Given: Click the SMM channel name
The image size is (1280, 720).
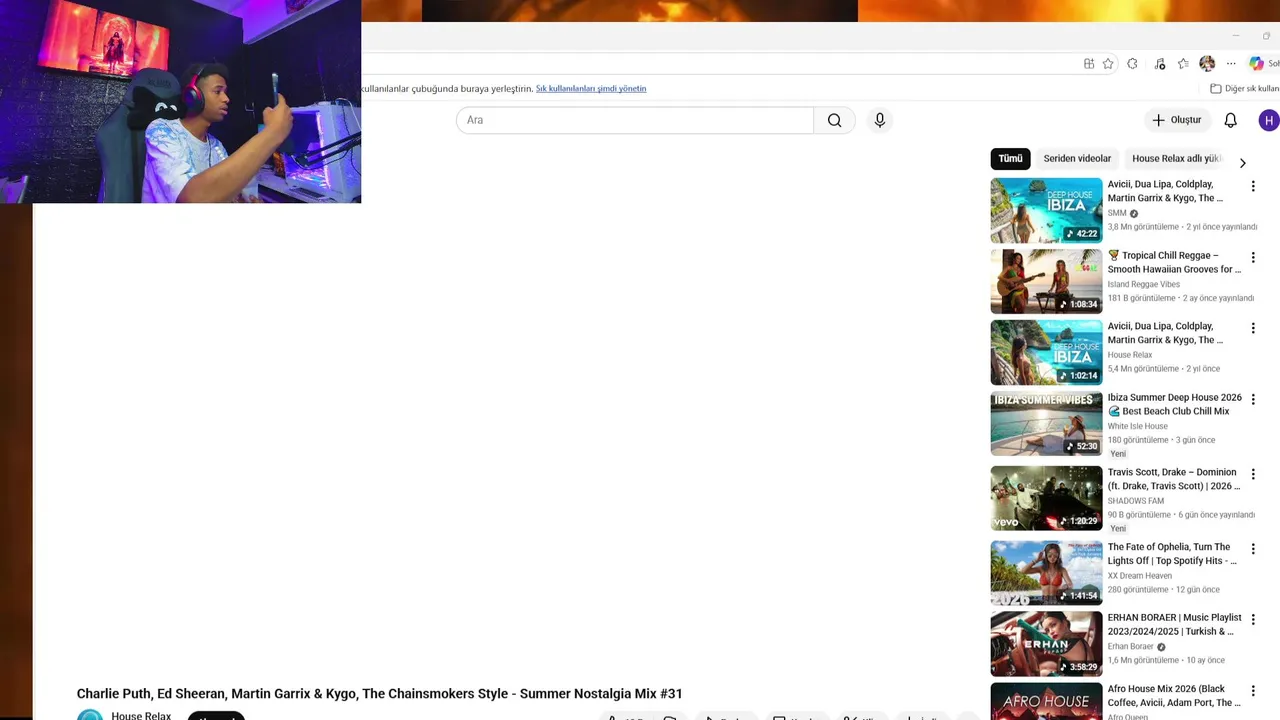Looking at the screenshot, I should 1117,213.
